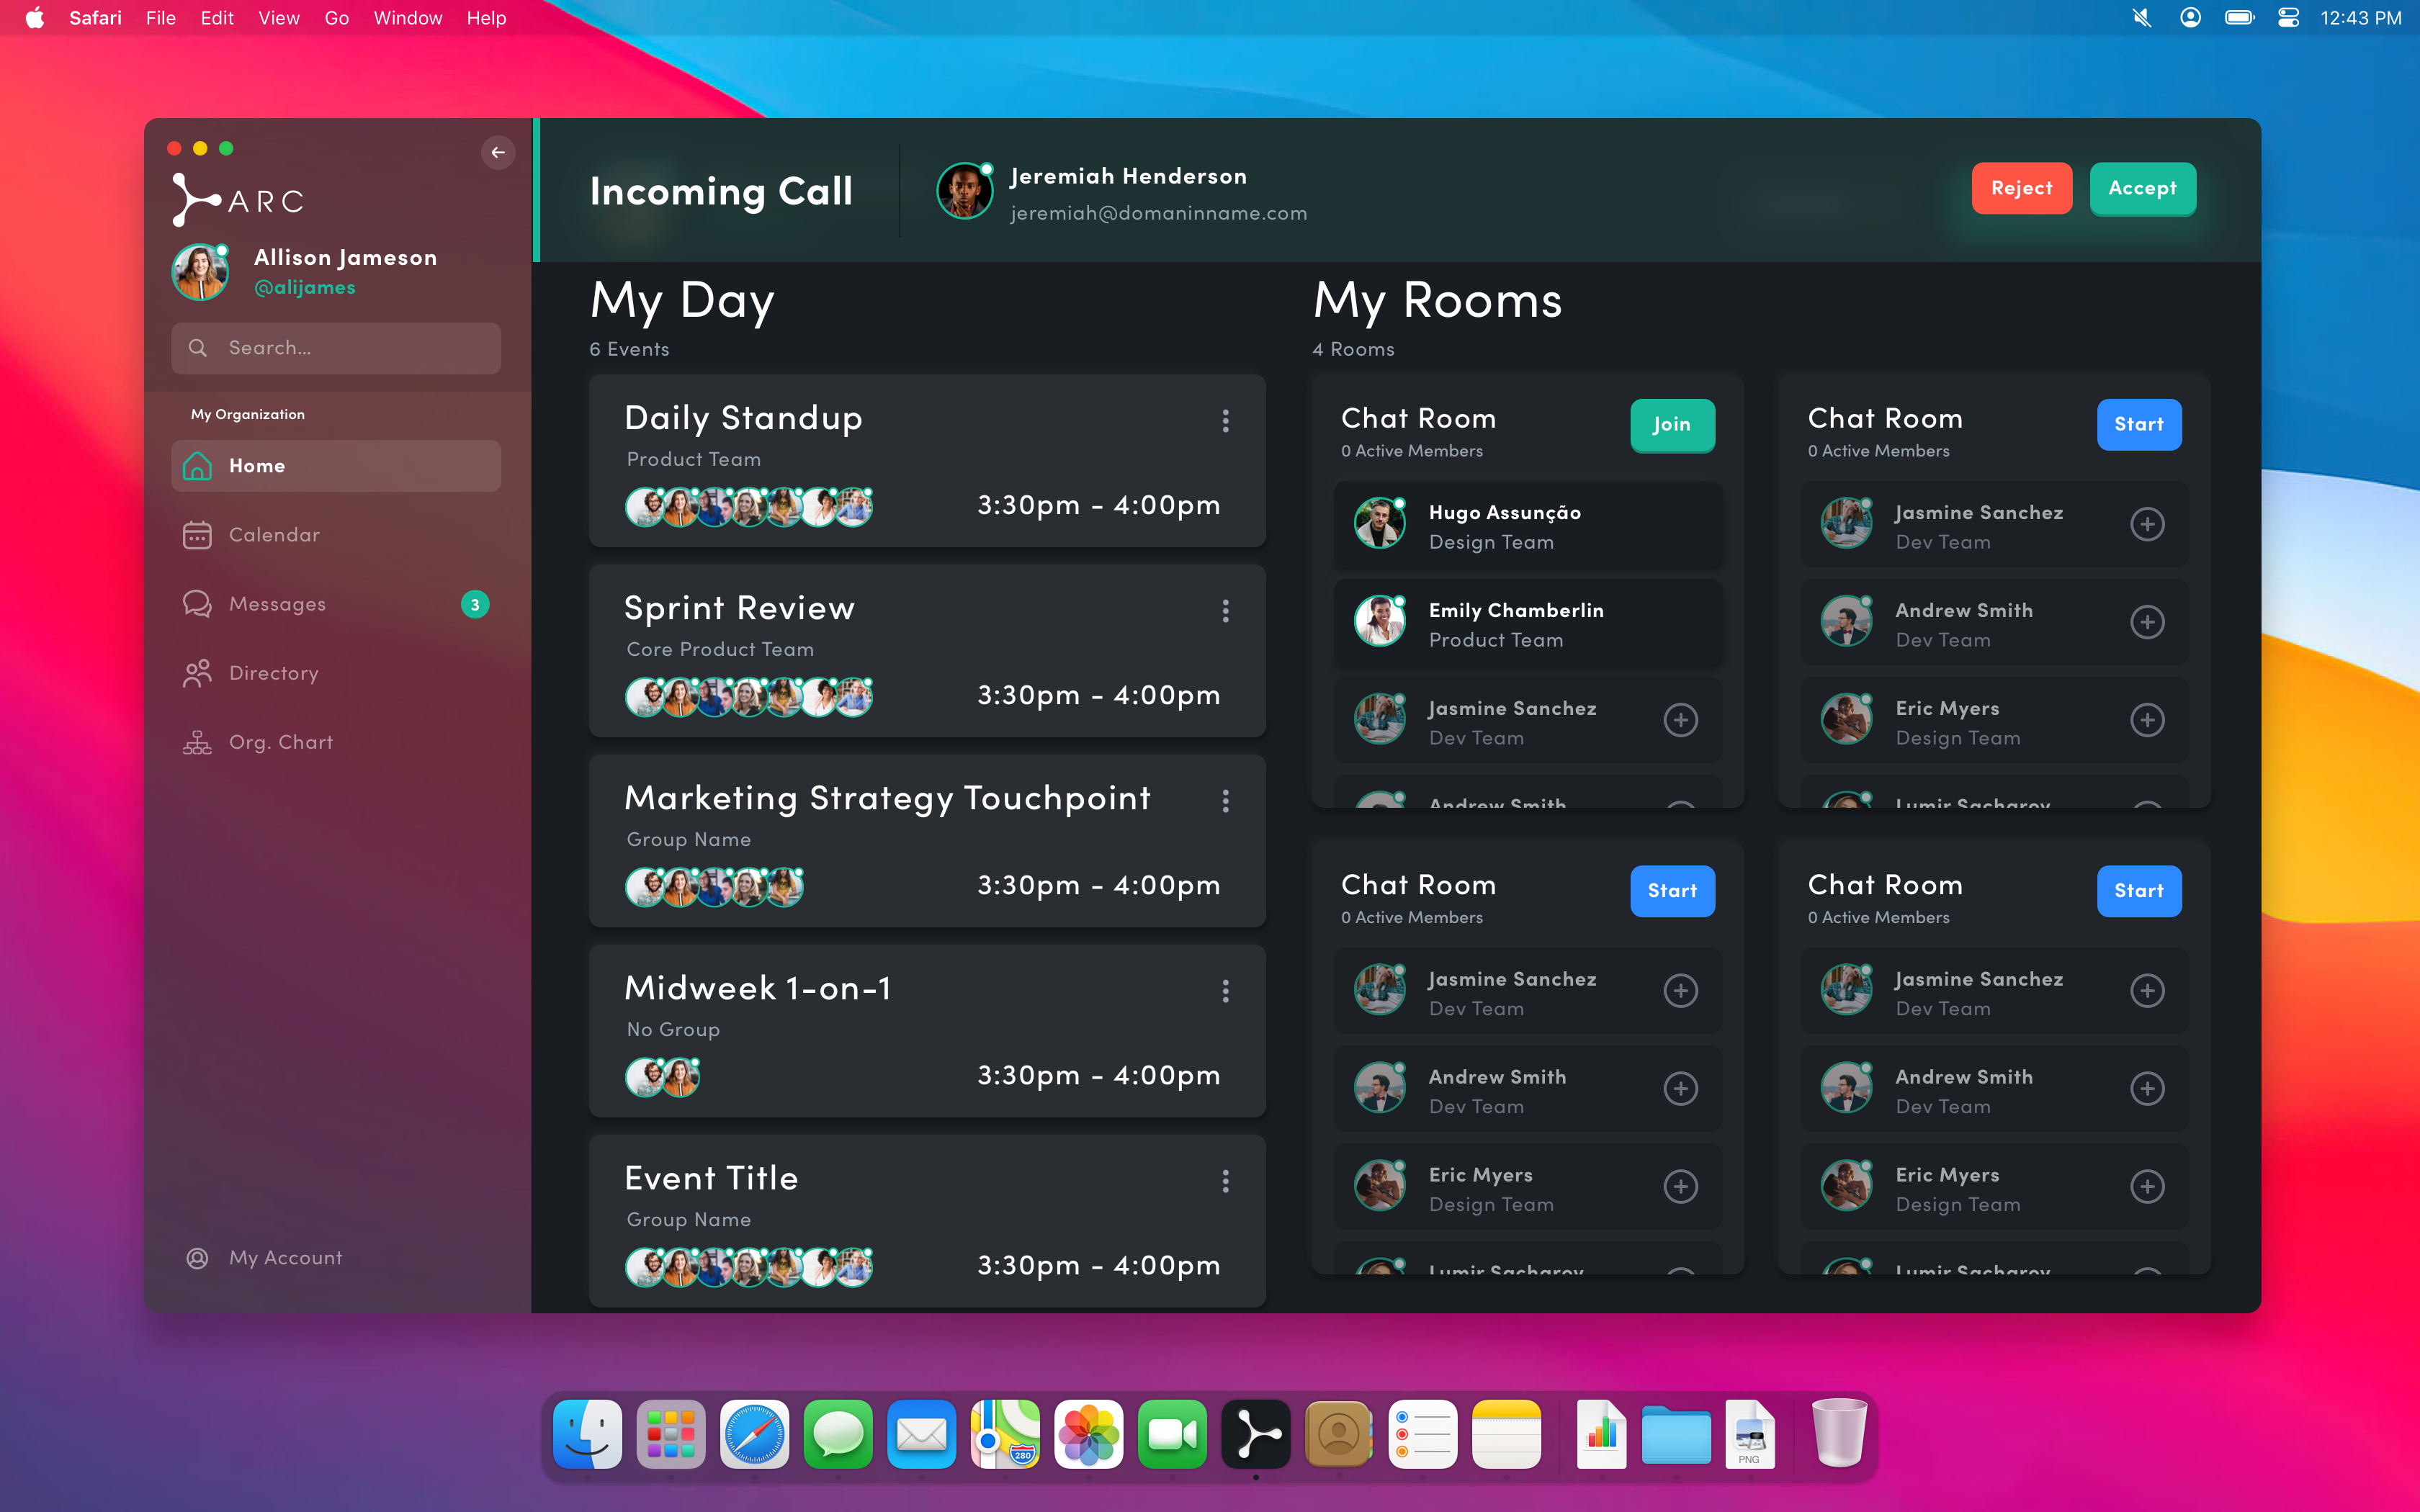
Task: Open Sprint Review three-dot menu
Action: click(1225, 611)
